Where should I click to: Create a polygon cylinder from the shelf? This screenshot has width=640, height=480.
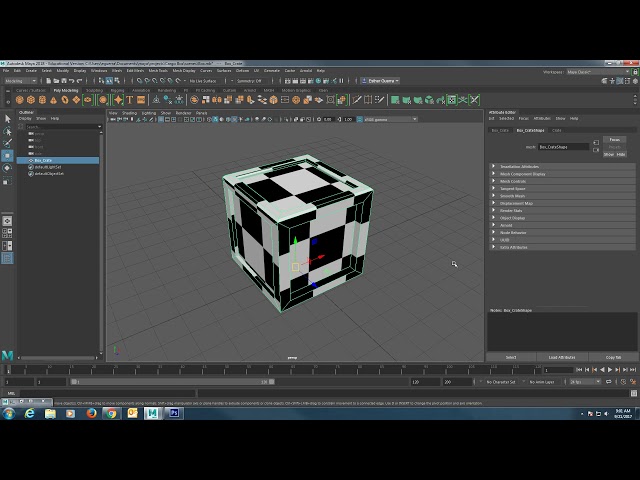[x=42, y=100]
